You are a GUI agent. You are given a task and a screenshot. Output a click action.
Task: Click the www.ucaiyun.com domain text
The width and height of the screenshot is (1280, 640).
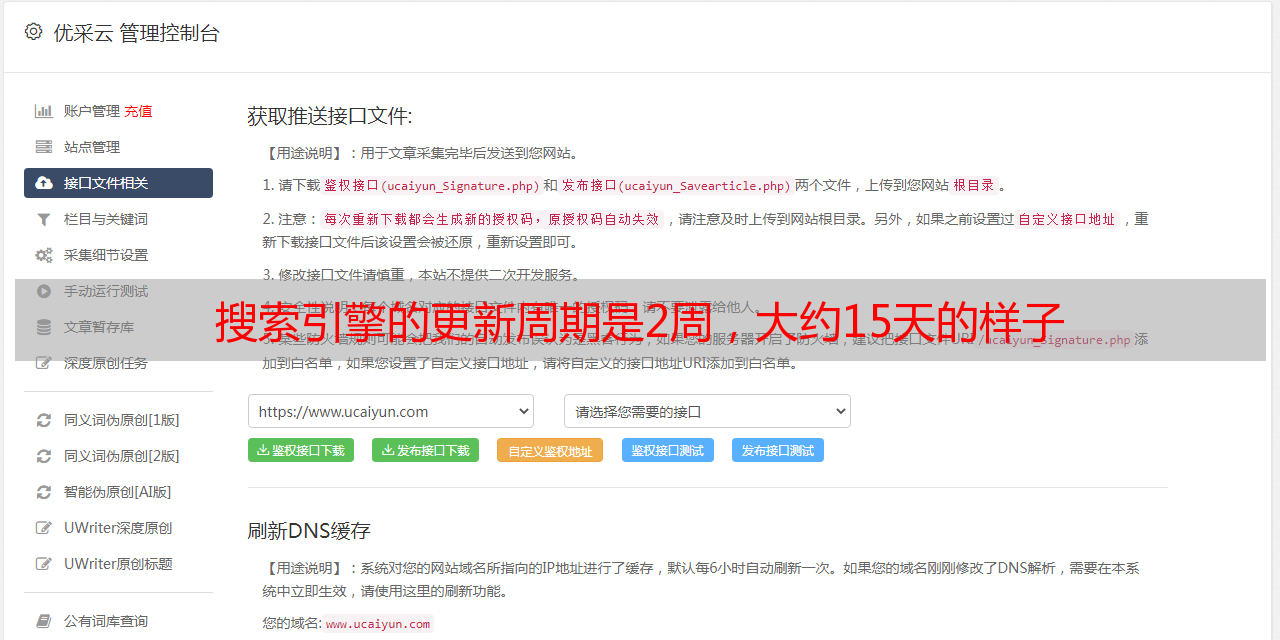[x=378, y=623]
